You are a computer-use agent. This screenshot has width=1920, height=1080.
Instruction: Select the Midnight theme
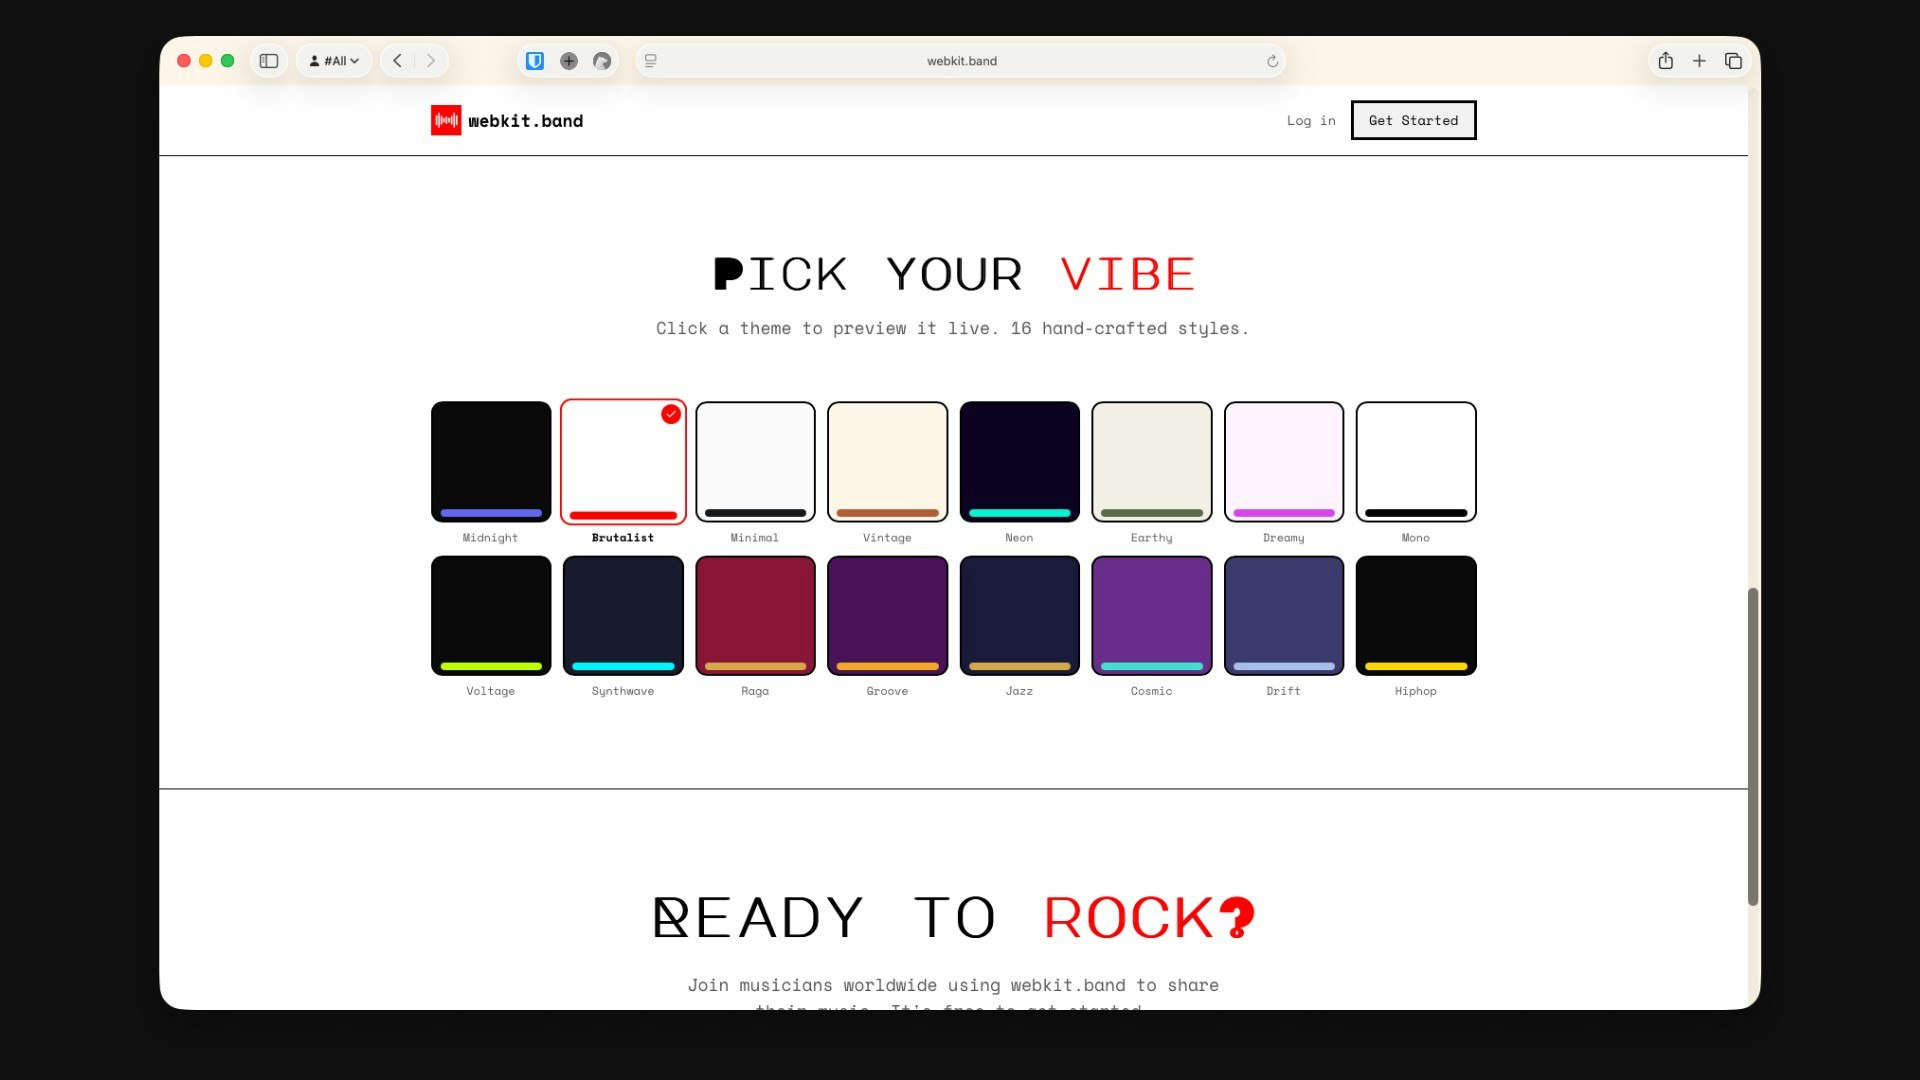click(x=490, y=462)
